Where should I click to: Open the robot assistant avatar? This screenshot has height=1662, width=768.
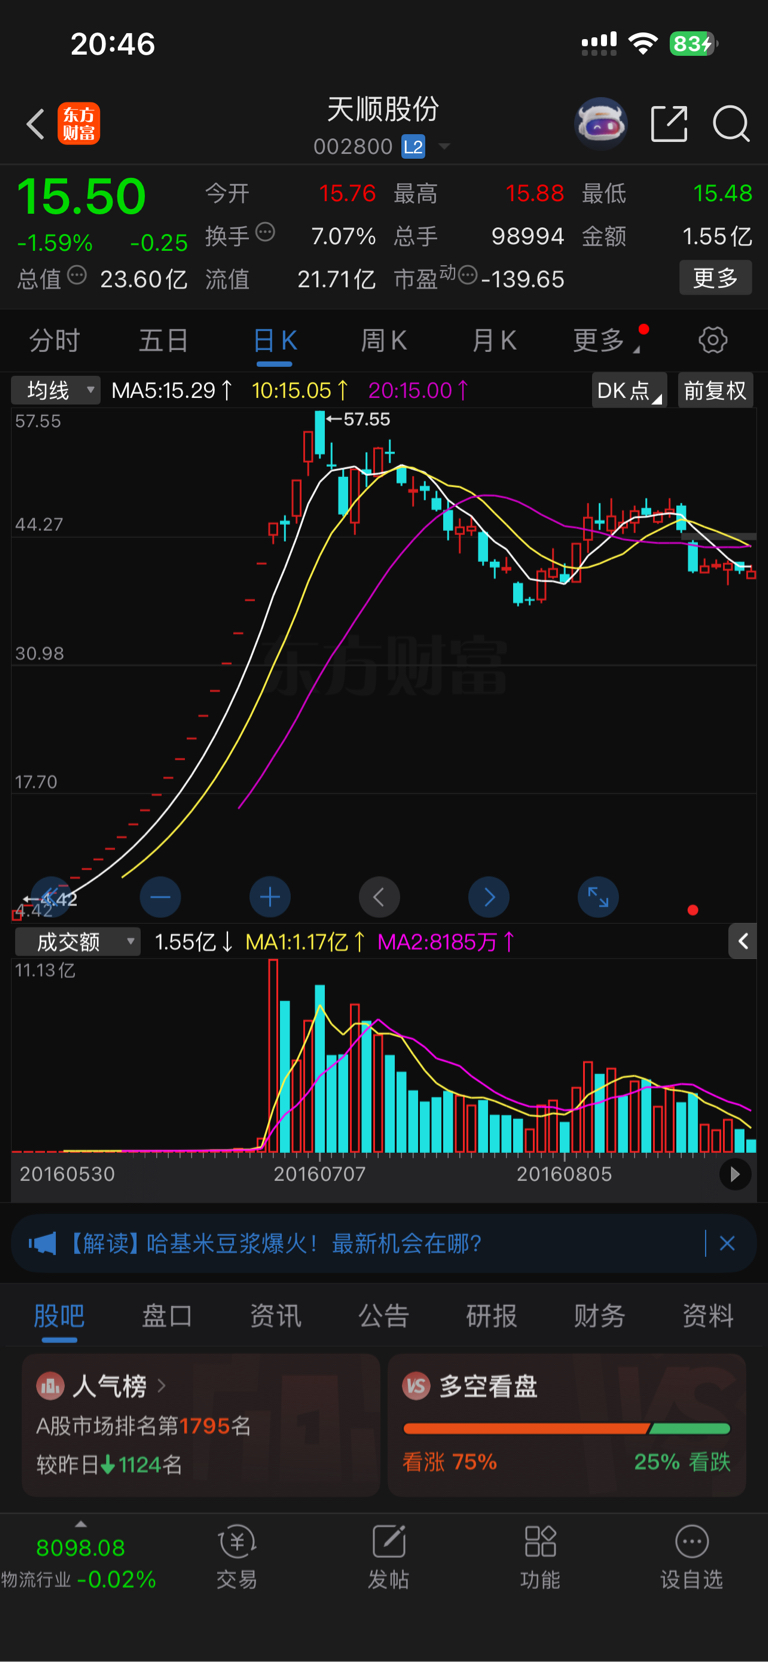600,124
